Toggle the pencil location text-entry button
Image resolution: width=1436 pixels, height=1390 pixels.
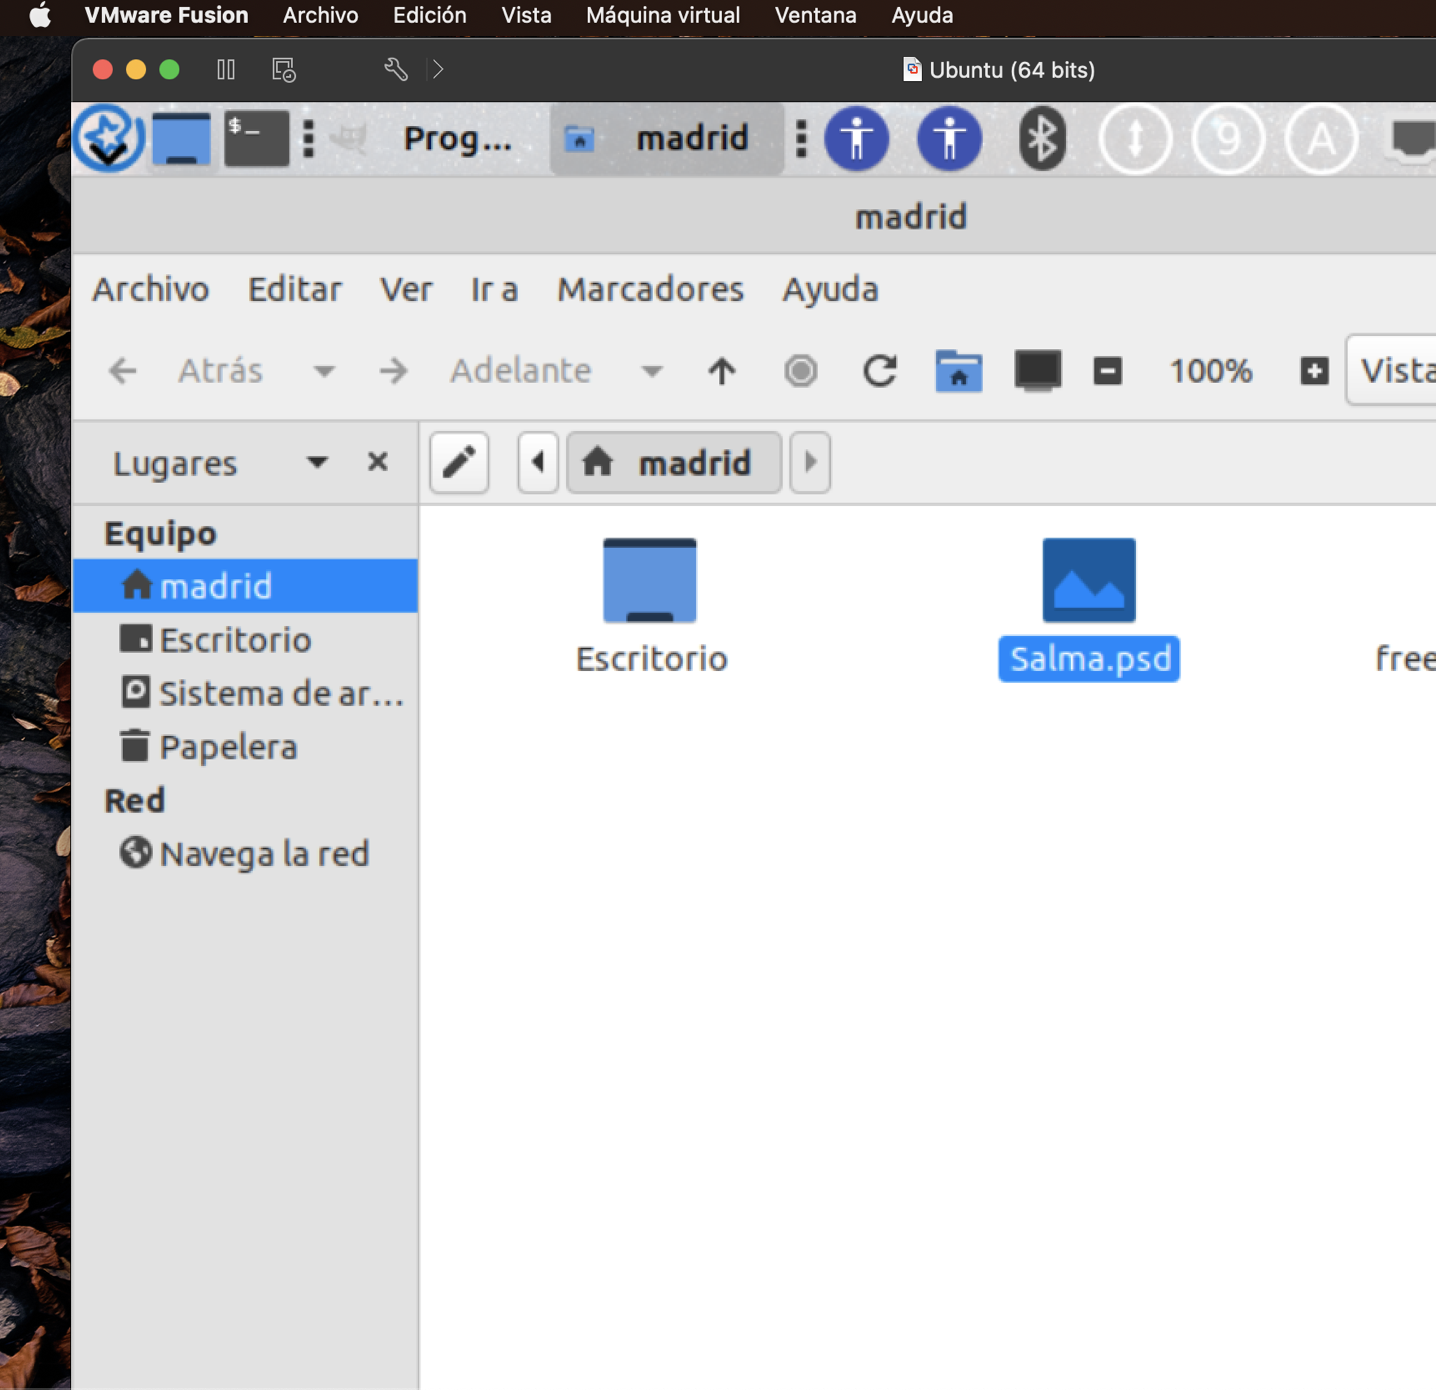pos(459,463)
